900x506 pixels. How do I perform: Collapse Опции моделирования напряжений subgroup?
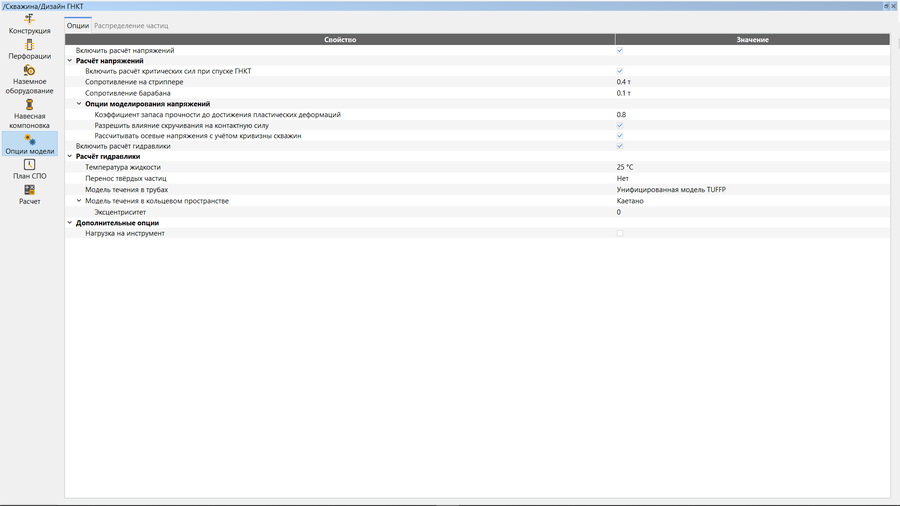point(79,104)
